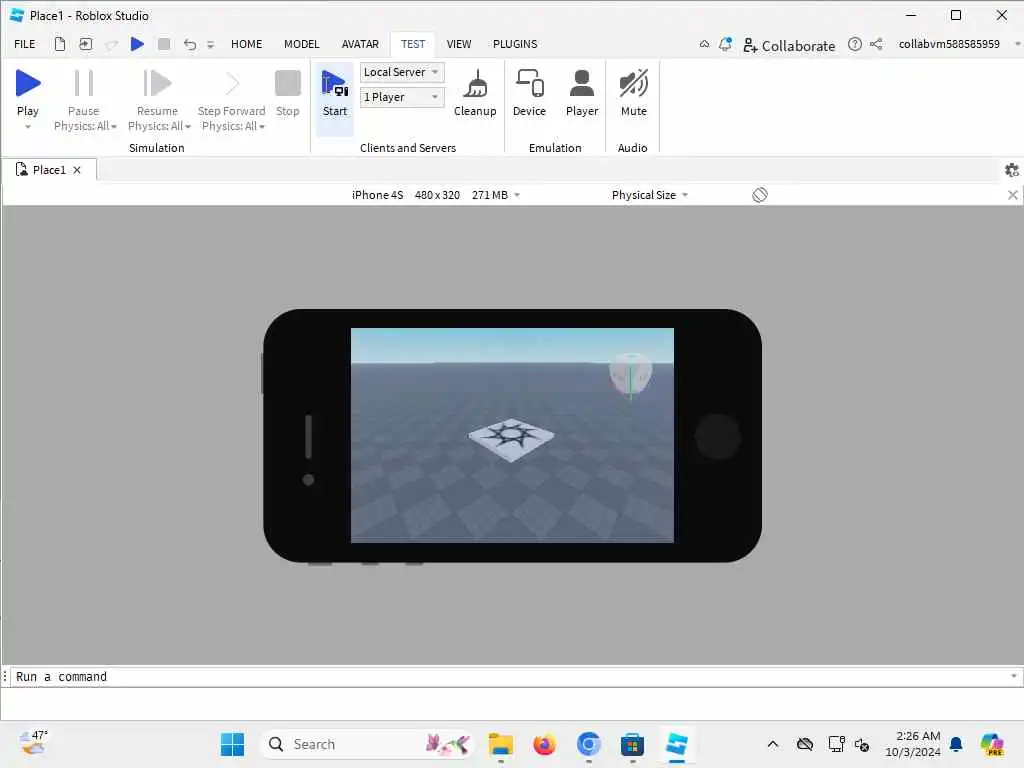Screen dimensions: 1024x768
Task: Switch to the AVATAR ribbon tab
Action: click(360, 44)
